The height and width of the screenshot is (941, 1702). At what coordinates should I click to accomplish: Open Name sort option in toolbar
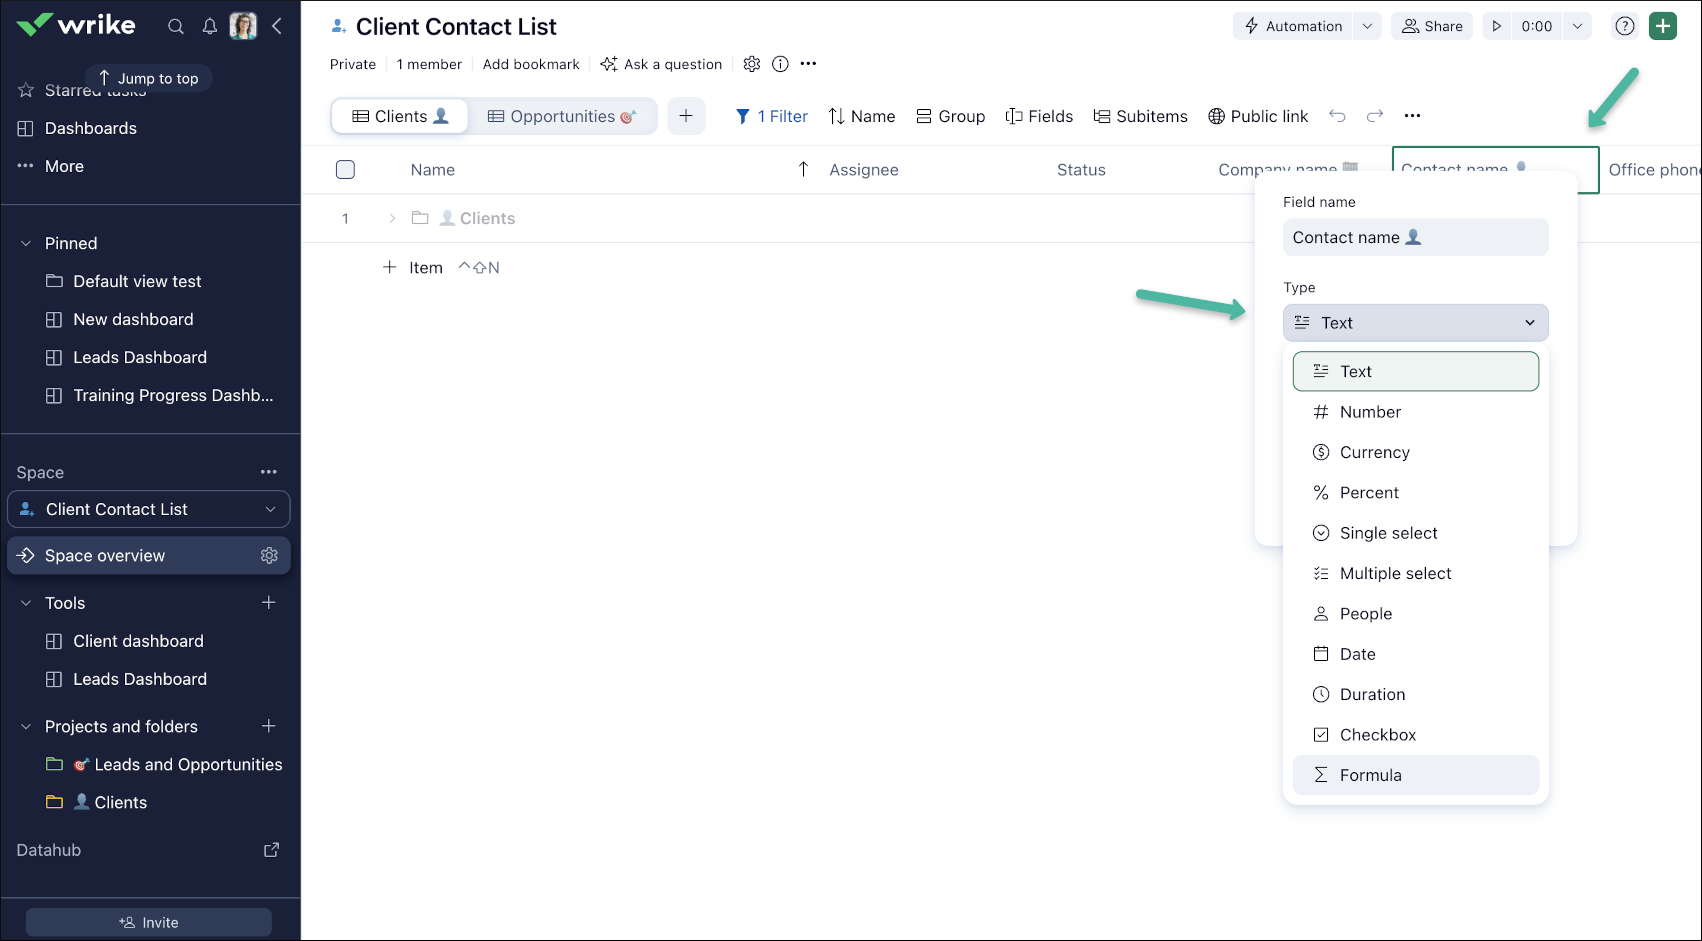[x=862, y=116]
